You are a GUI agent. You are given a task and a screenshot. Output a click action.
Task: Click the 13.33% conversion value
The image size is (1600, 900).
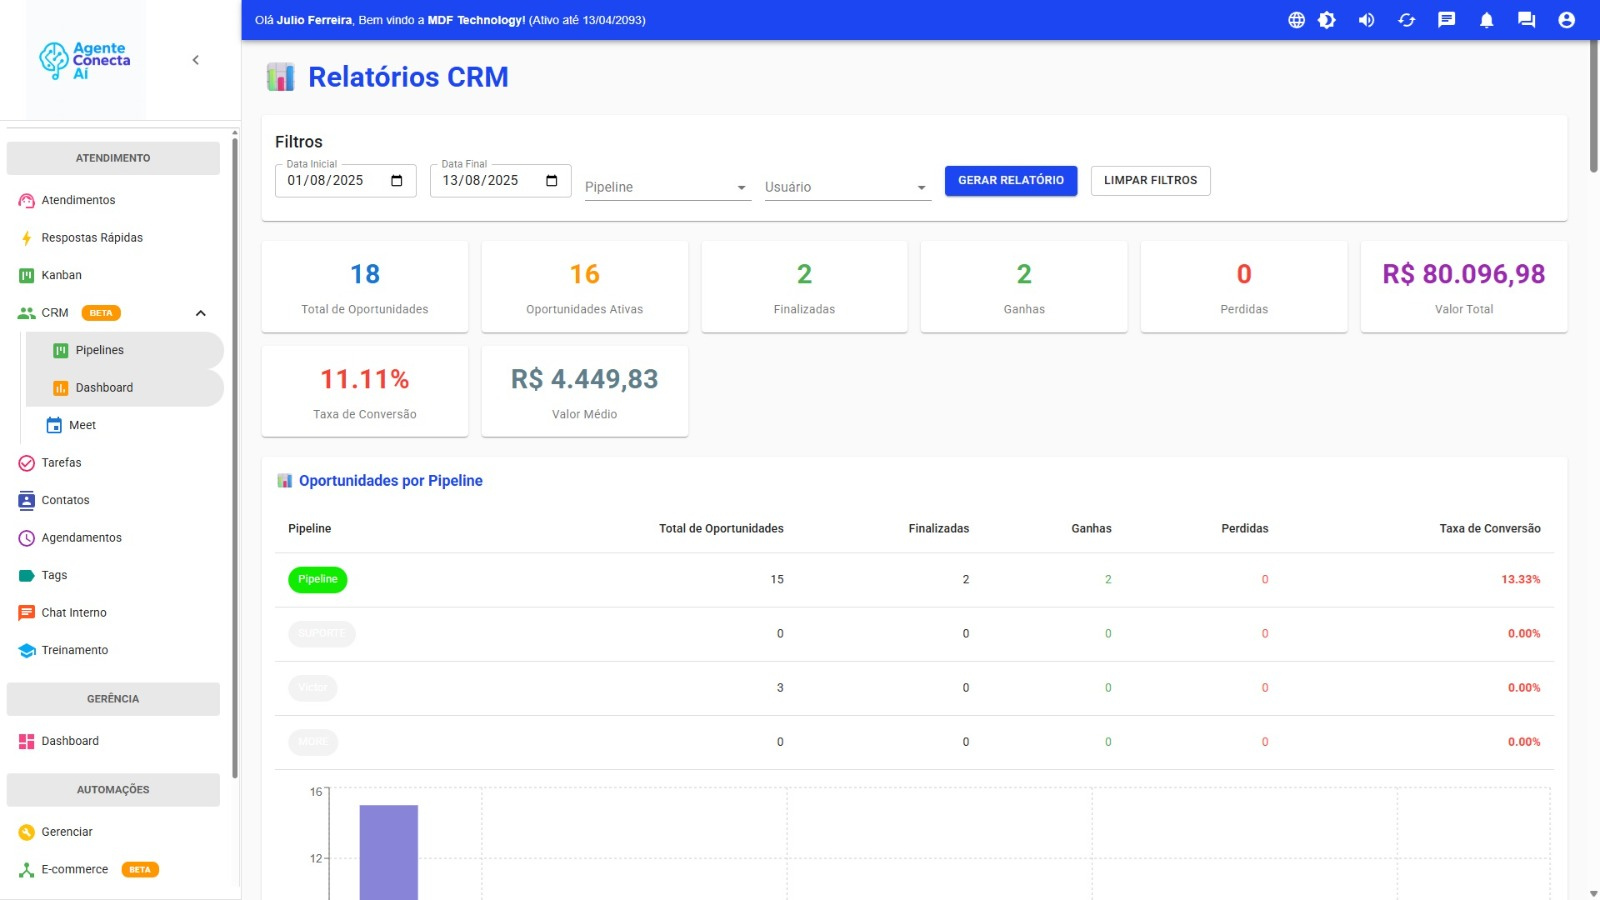(1521, 580)
